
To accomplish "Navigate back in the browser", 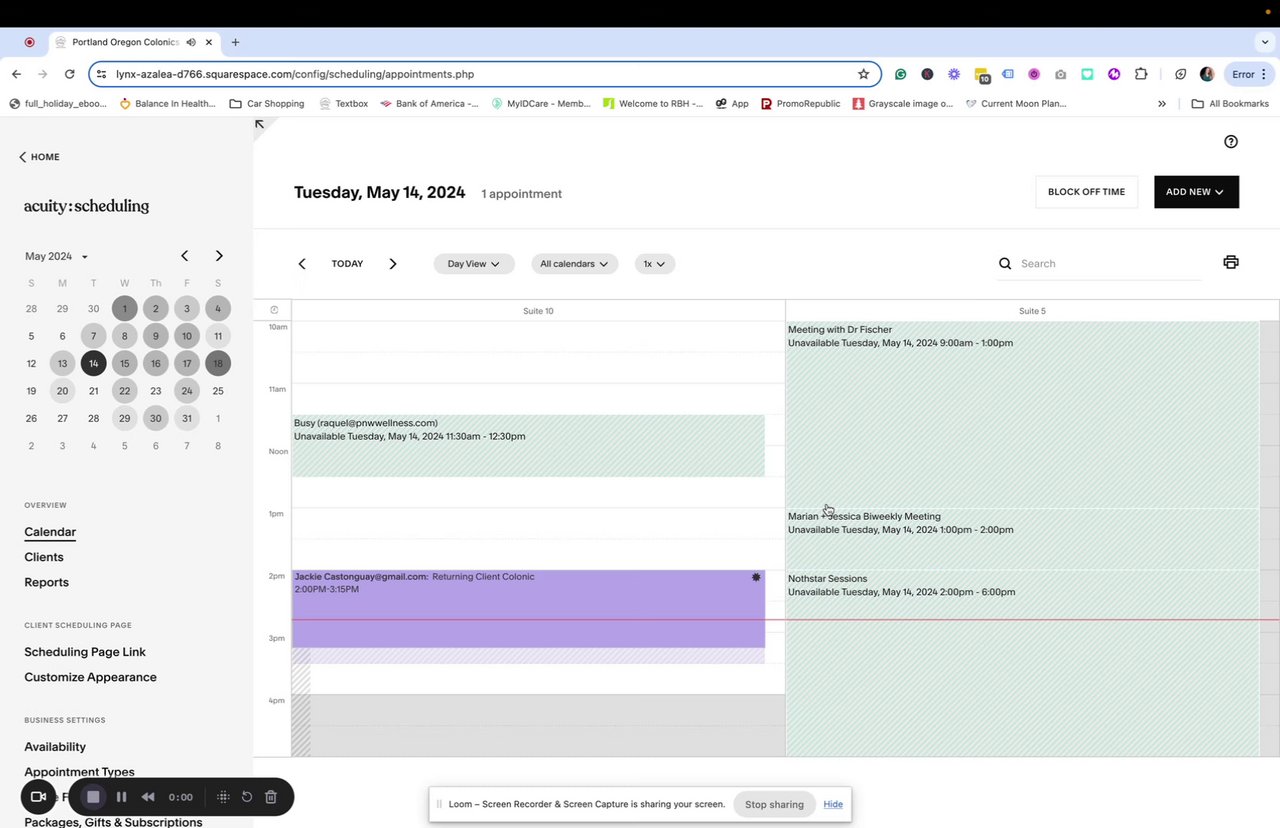I will click(17, 74).
